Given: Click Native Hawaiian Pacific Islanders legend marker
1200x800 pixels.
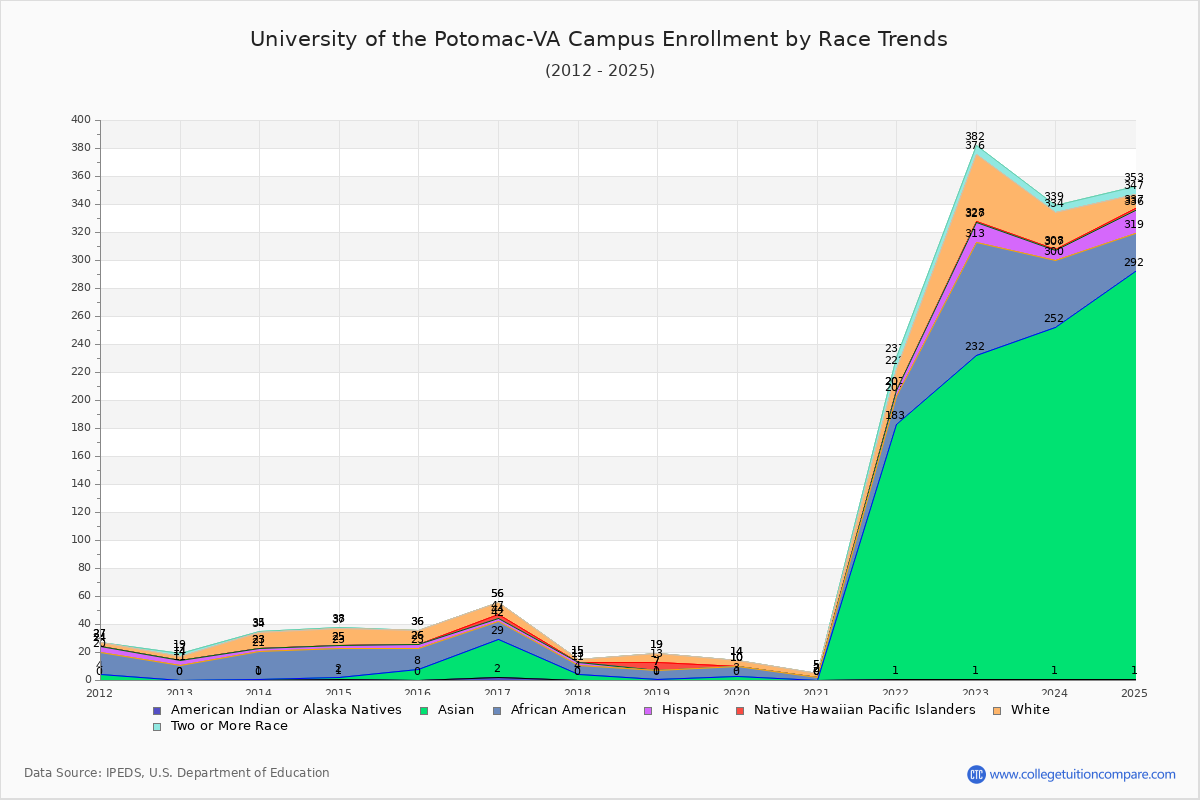Looking at the screenshot, I should [740, 710].
